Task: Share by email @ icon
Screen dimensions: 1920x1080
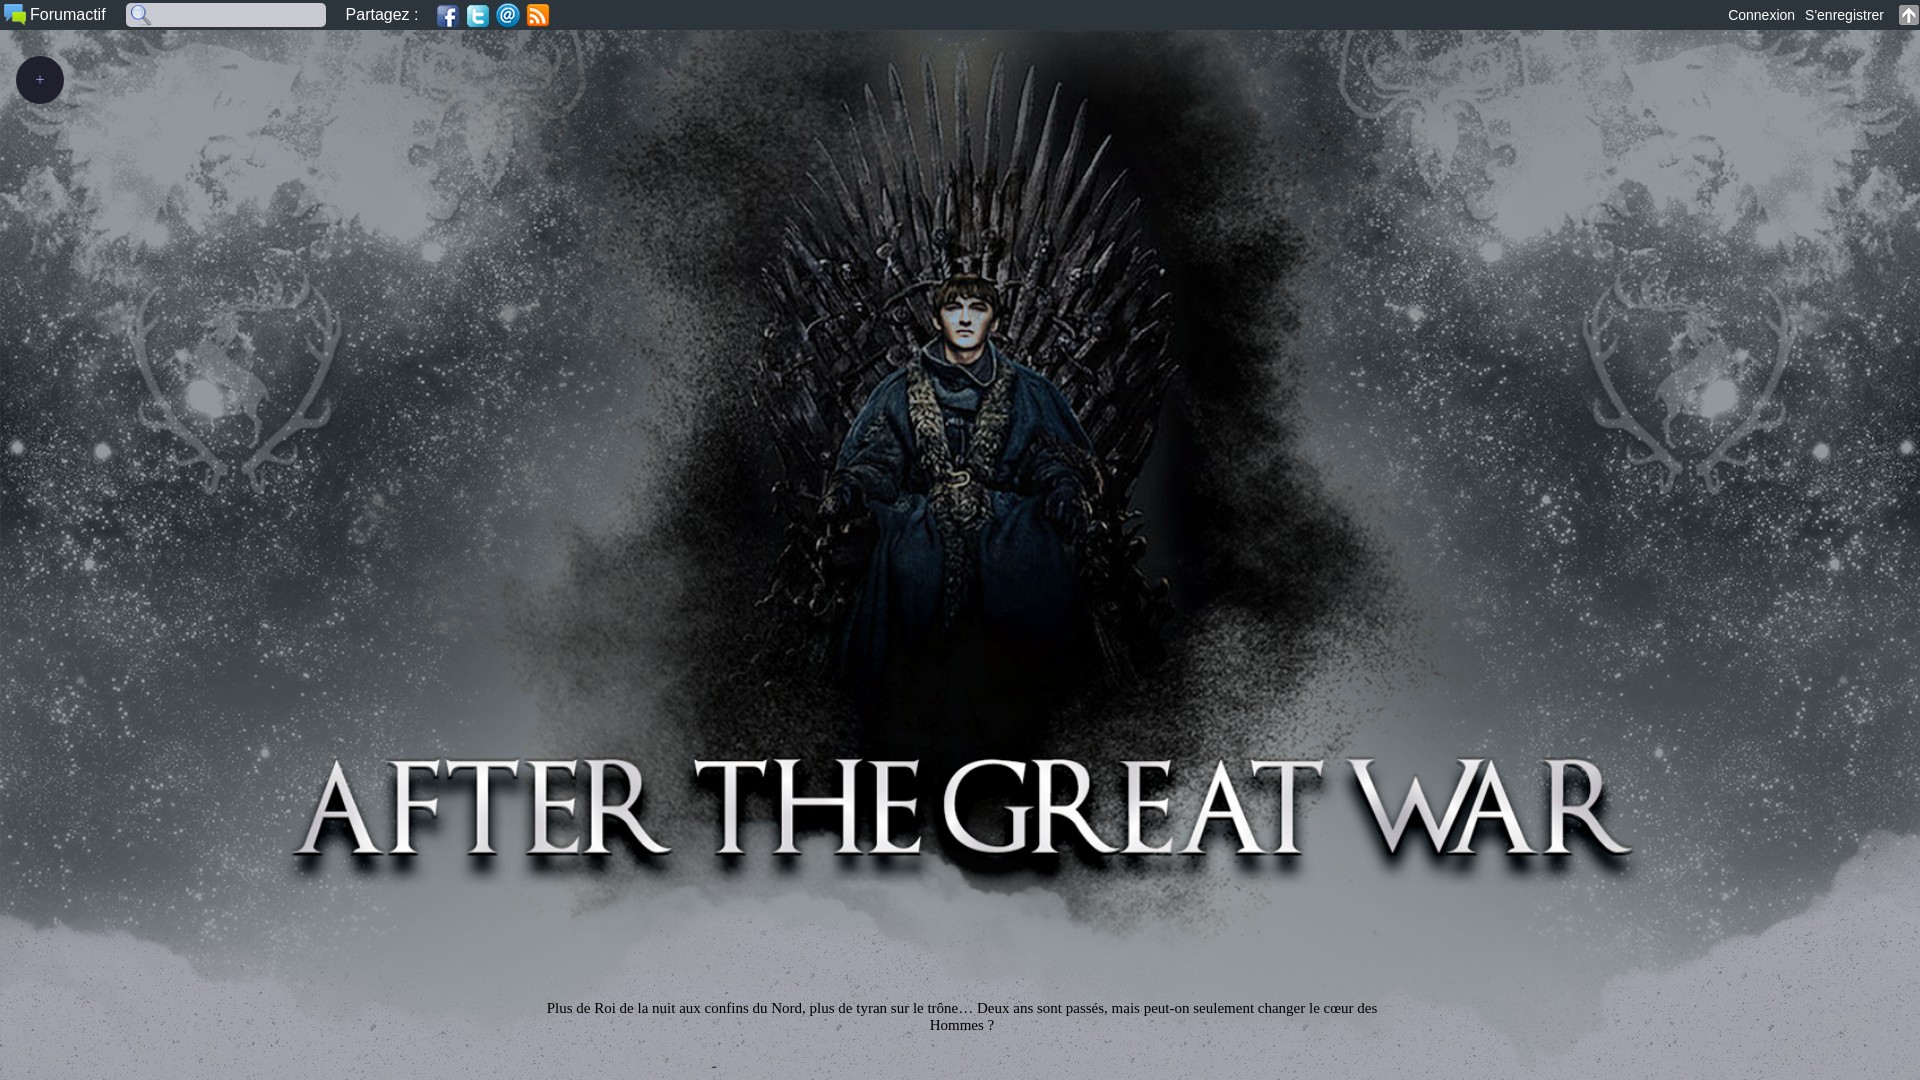Action: point(508,15)
